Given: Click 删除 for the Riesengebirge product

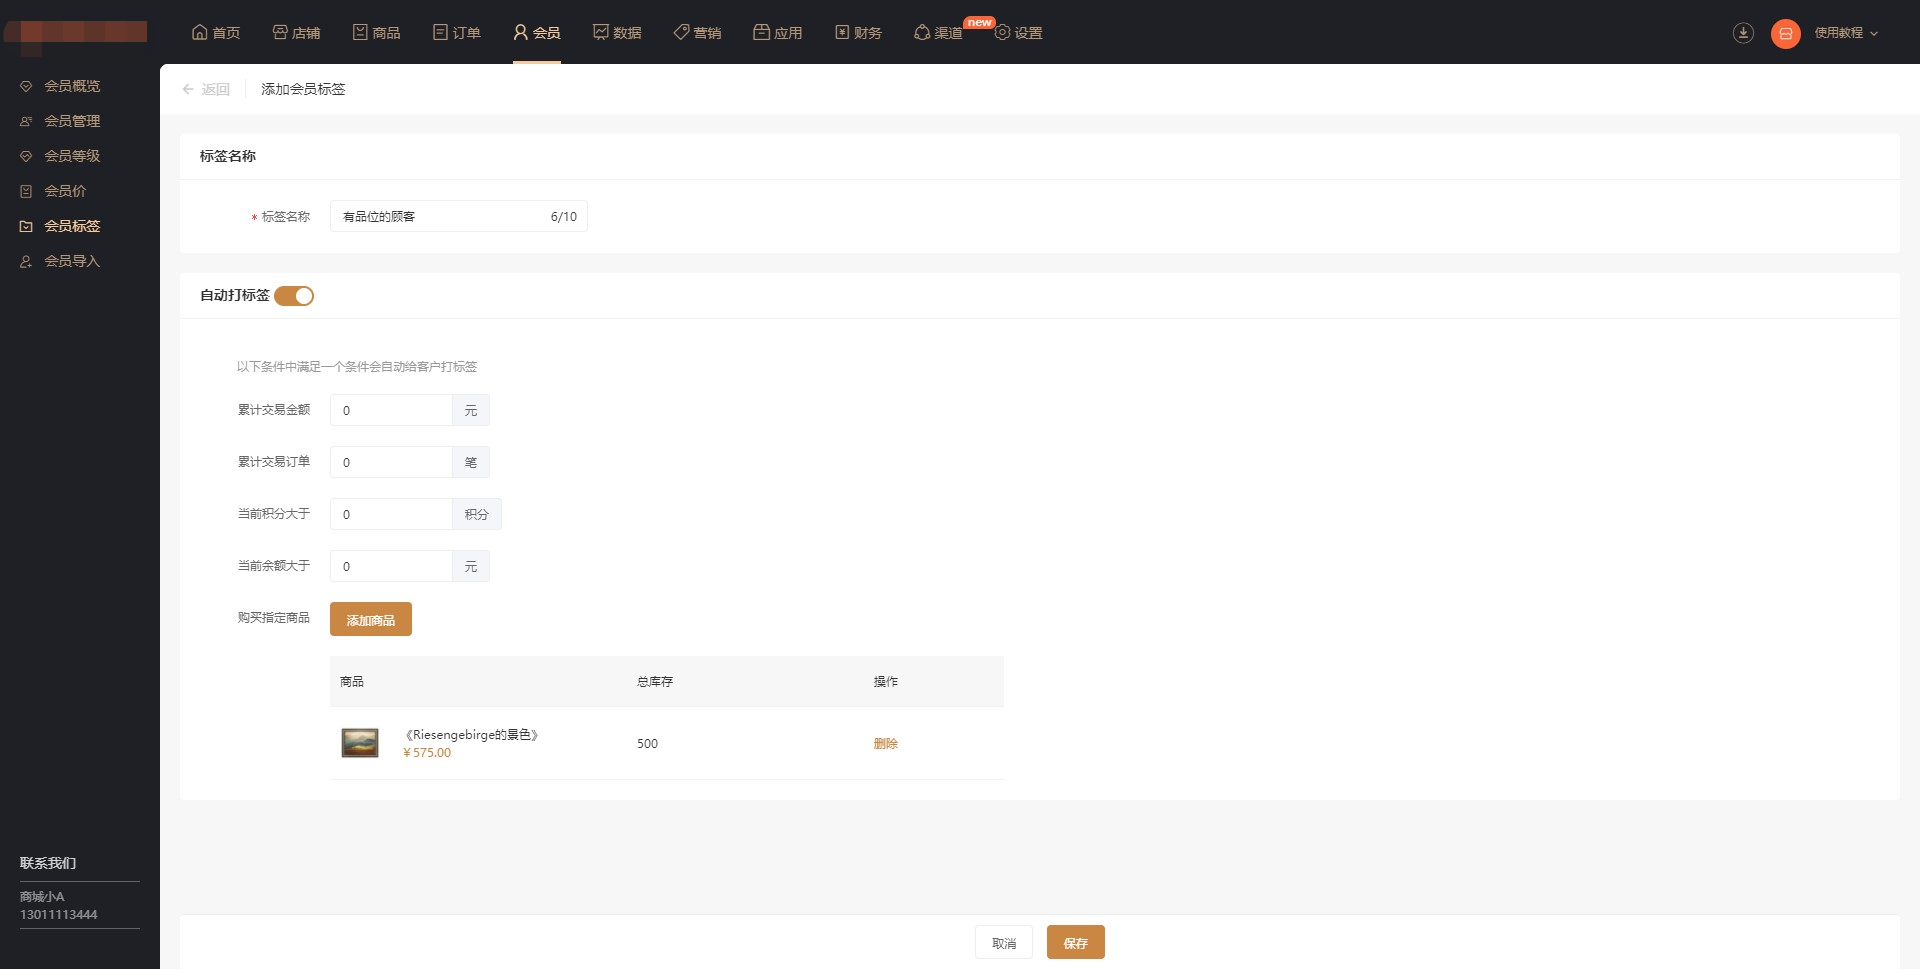Looking at the screenshot, I should click(x=885, y=743).
